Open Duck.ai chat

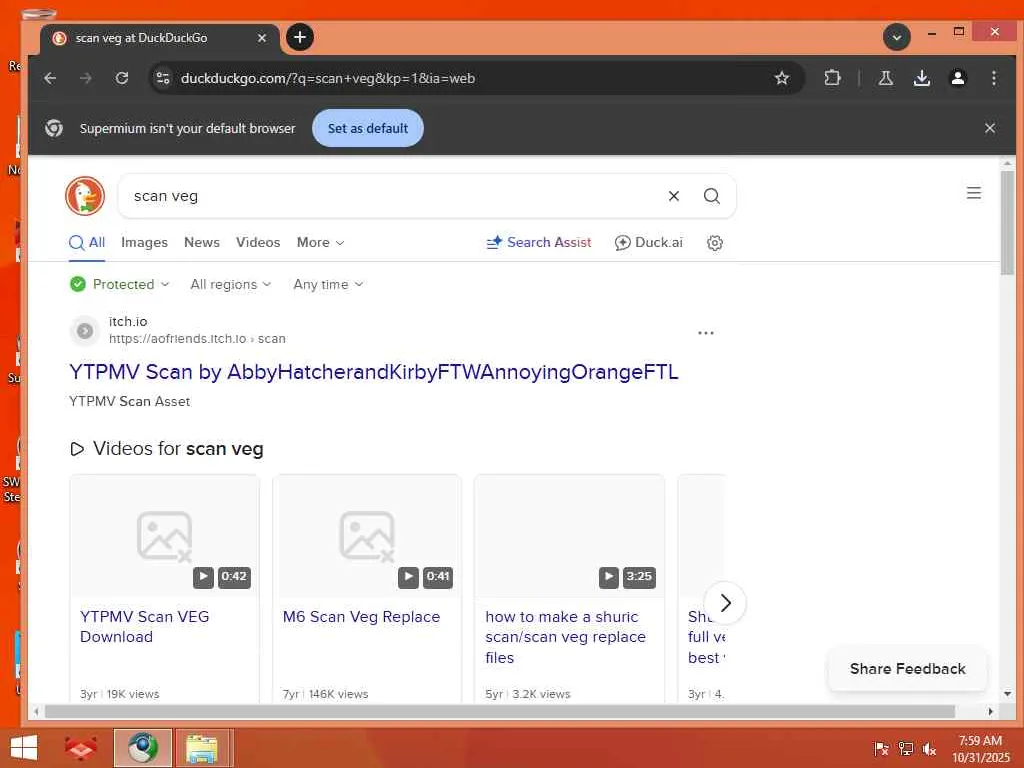648,242
